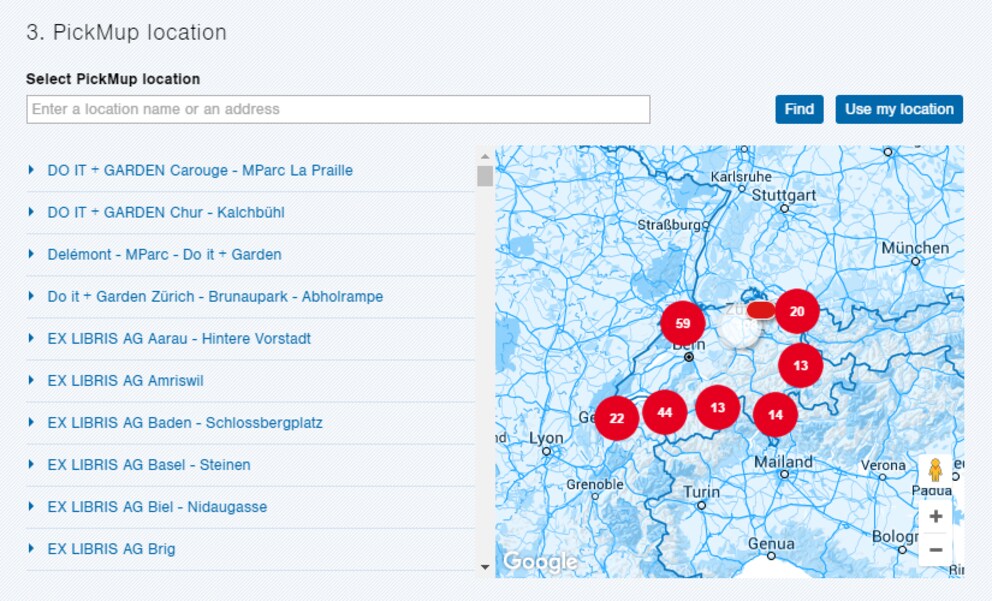
Task: Expand arrow for EX LIBRIS AG Baden
Action: pyautogui.click(x=31, y=422)
